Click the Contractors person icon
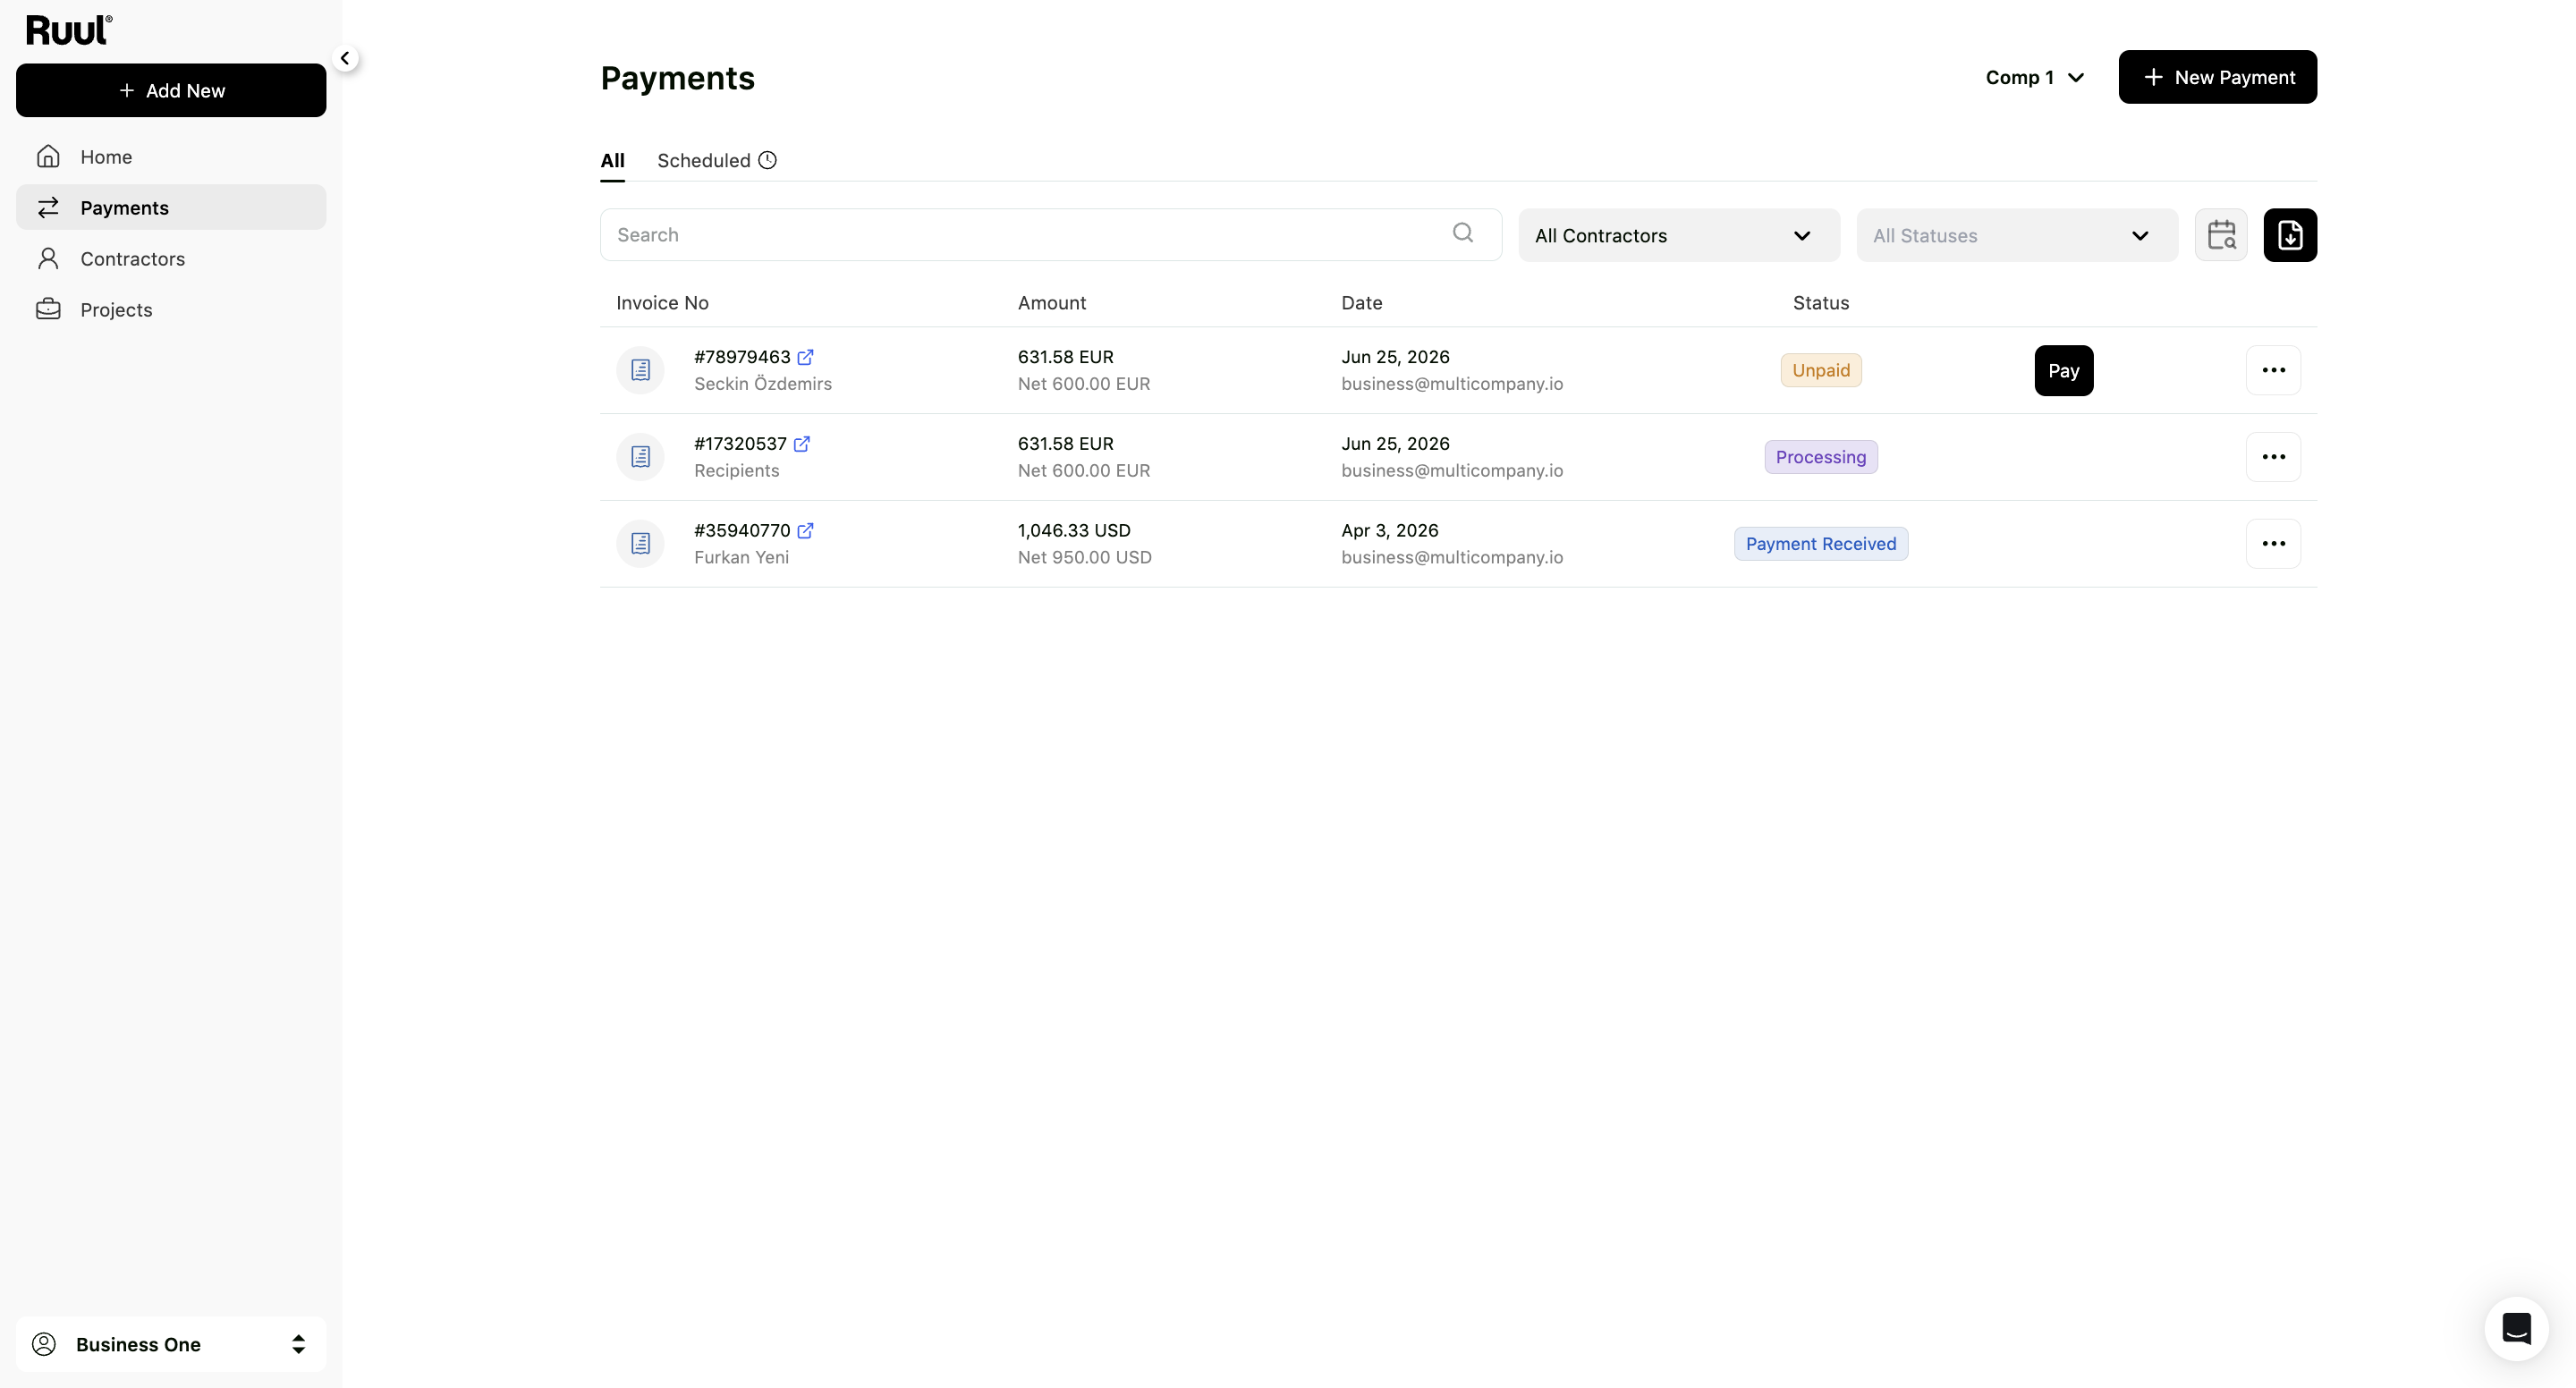2576x1388 pixels. (x=48, y=259)
